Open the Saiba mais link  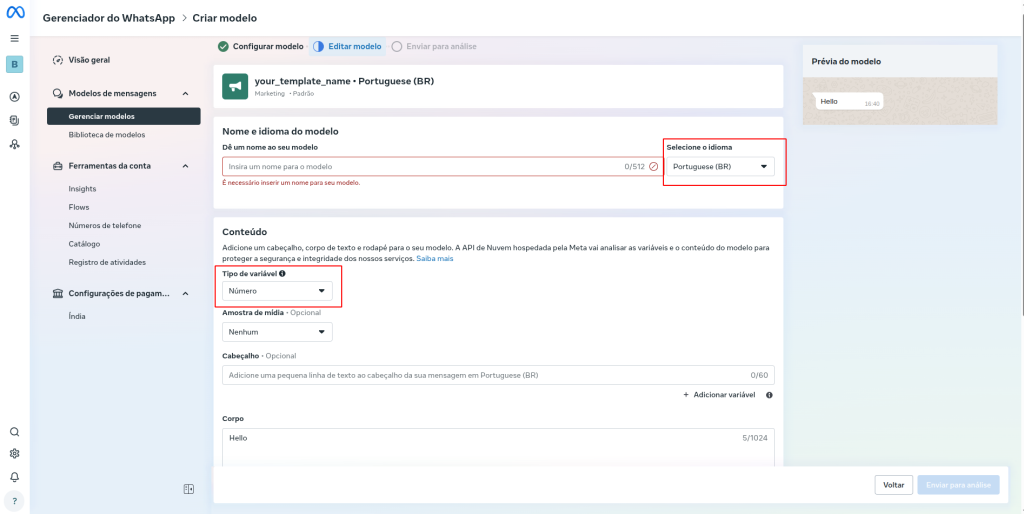pos(435,259)
